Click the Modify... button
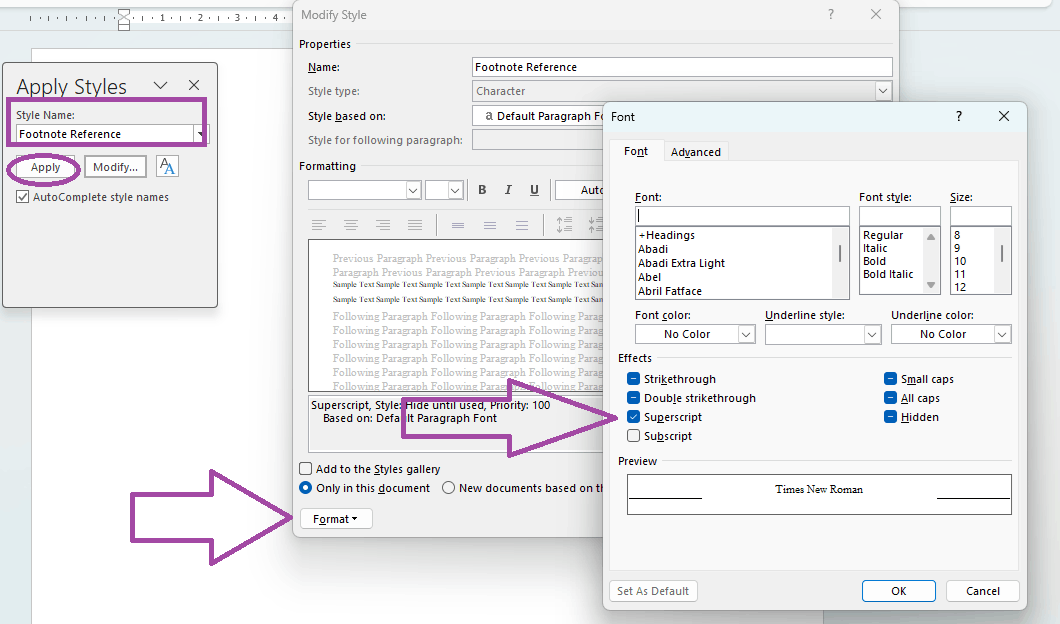The image size is (1060, 624). [116, 167]
